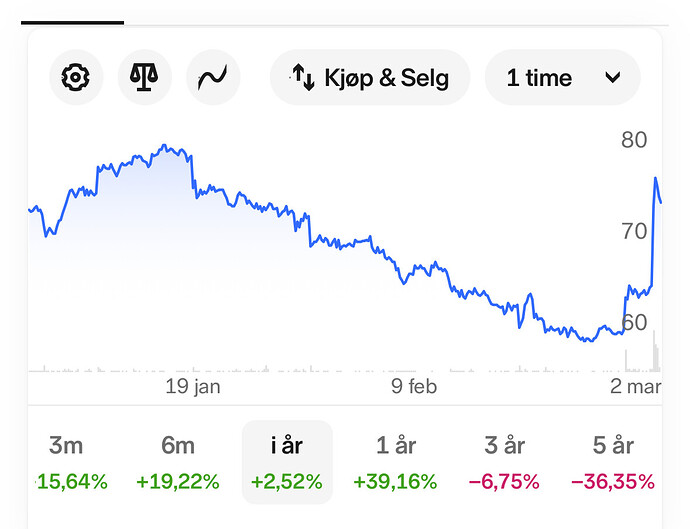
Task: Click the compare scales icon
Action: tap(145, 77)
